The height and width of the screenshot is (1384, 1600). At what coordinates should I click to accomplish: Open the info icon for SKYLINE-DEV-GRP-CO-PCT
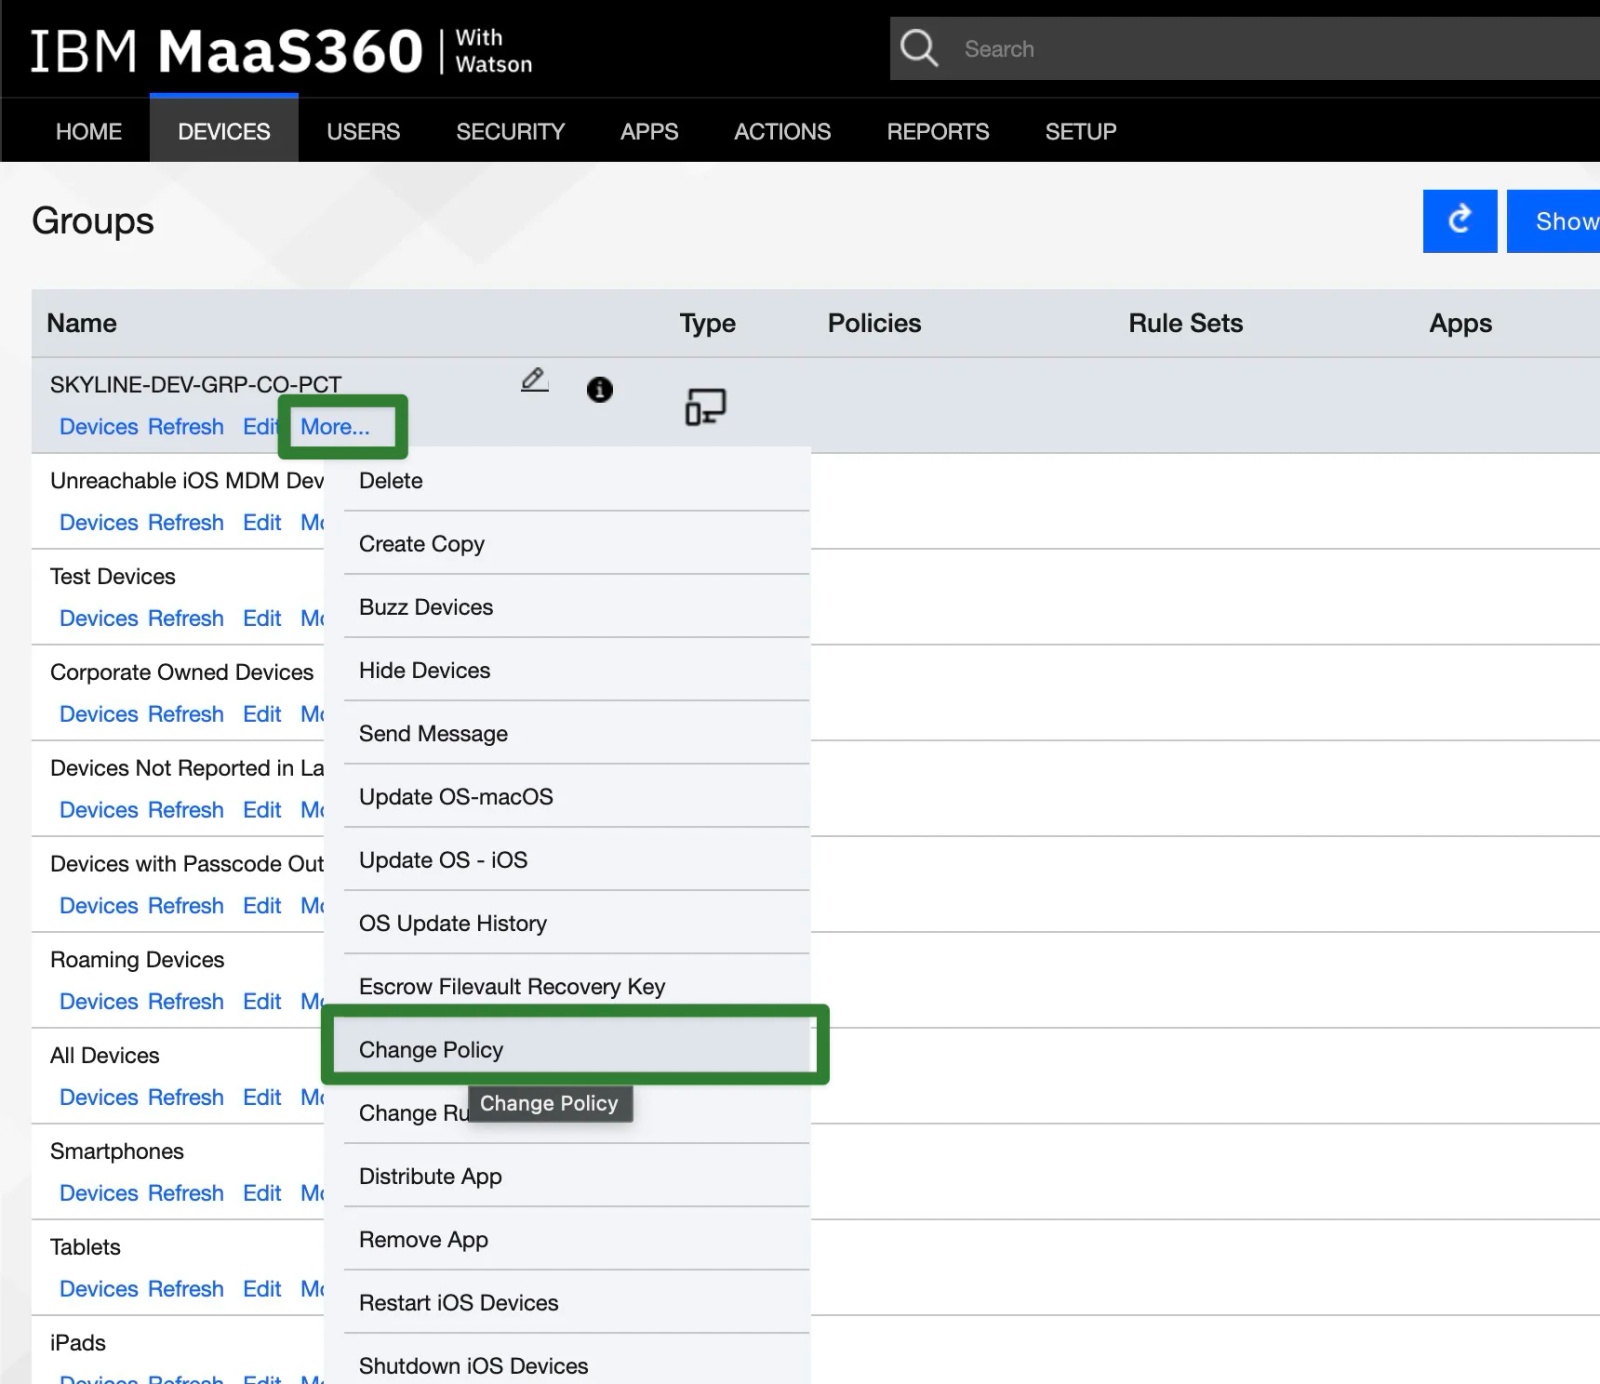600,390
